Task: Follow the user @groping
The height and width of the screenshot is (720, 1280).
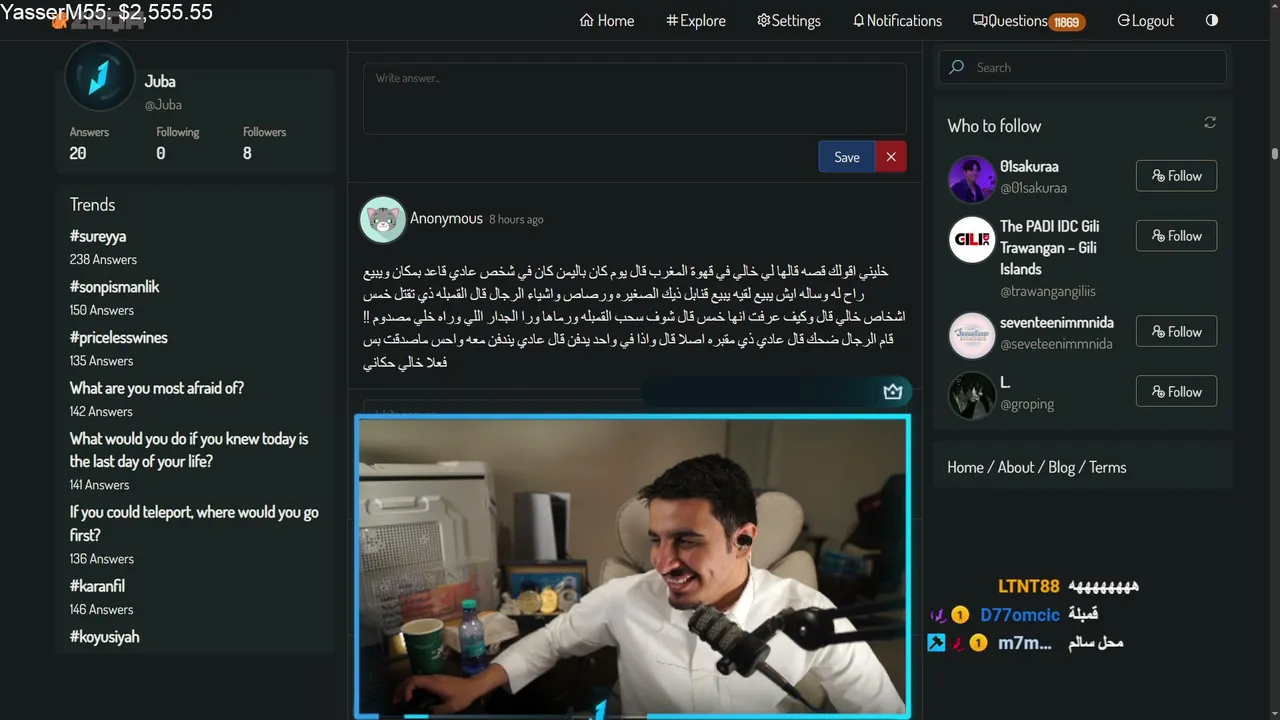Action: pyautogui.click(x=1176, y=392)
